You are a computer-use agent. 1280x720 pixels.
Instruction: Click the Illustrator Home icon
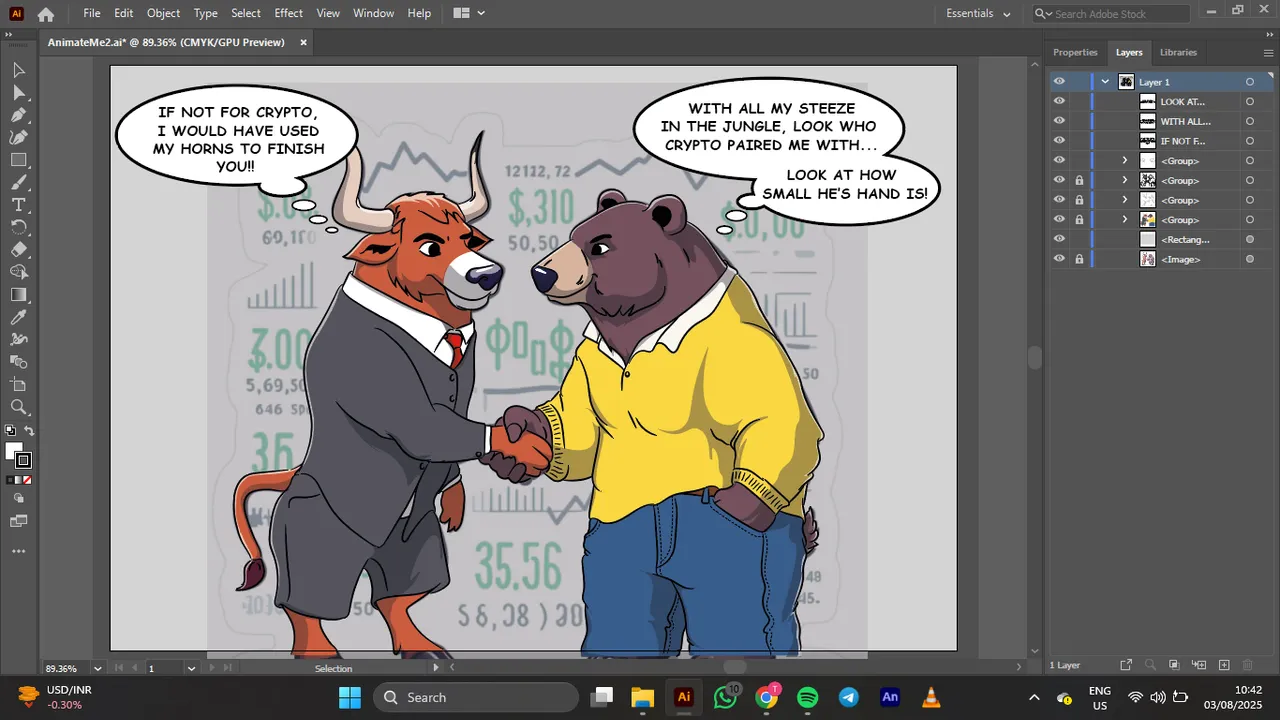click(x=45, y=14)
